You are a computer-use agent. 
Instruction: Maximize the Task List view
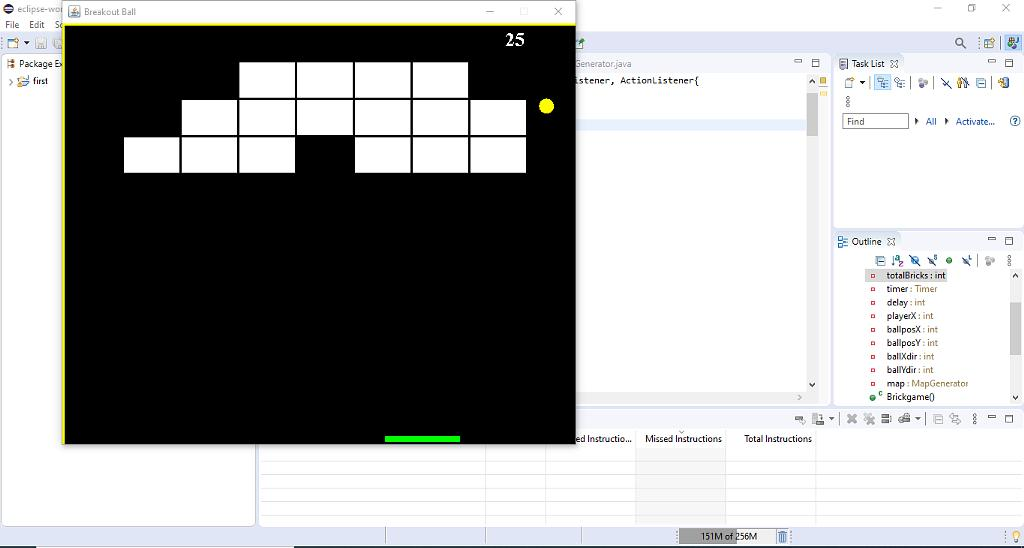[x=1009, y=63]
